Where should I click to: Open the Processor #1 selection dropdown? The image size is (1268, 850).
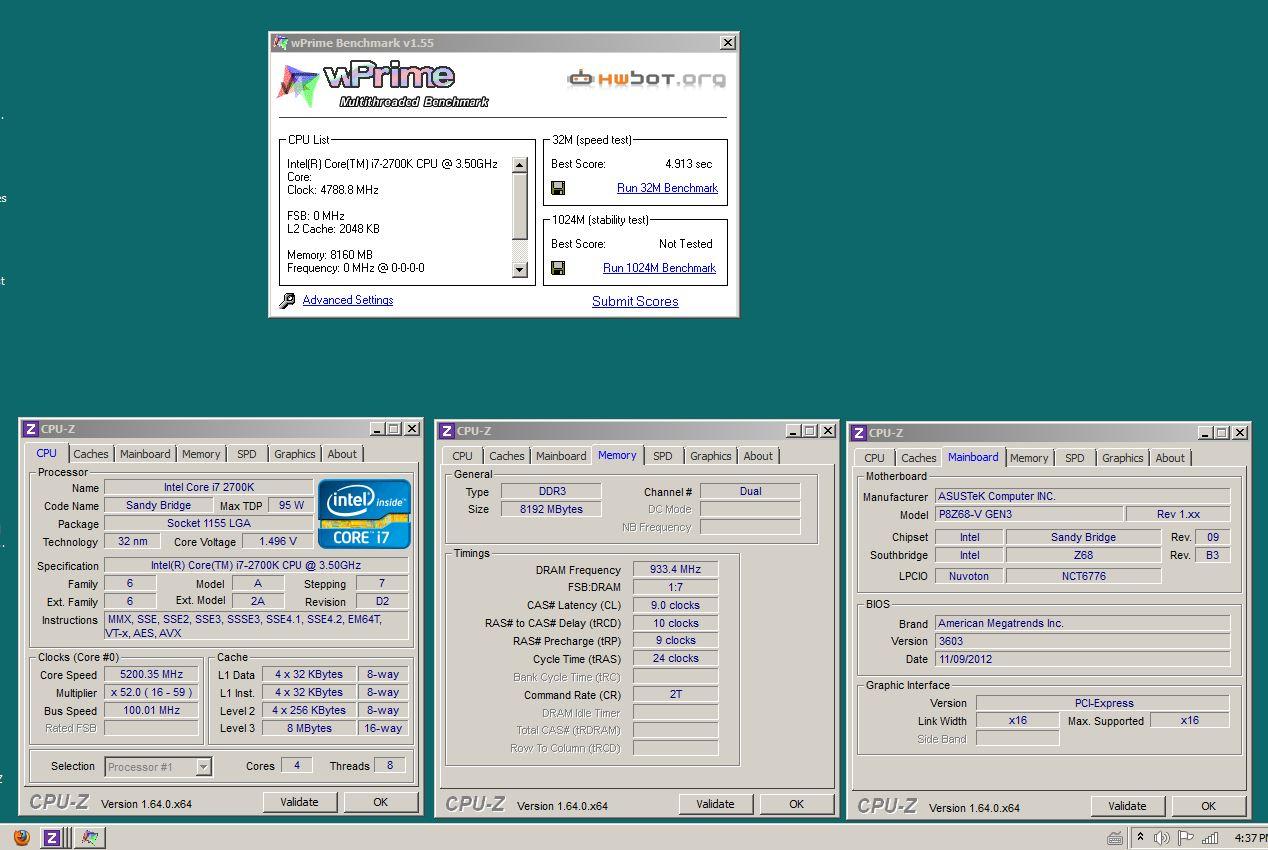(x=204, y=767)
